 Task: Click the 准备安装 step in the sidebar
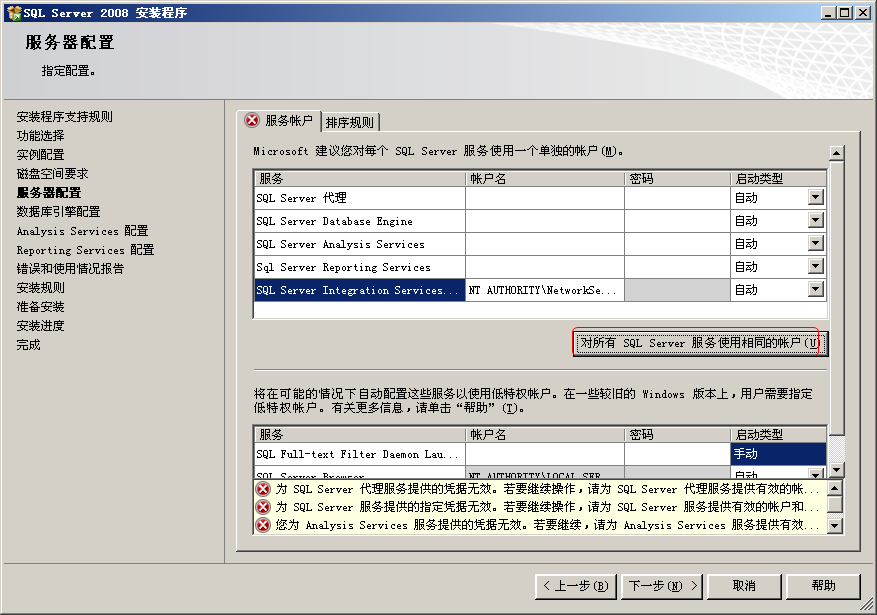(40, 306)
